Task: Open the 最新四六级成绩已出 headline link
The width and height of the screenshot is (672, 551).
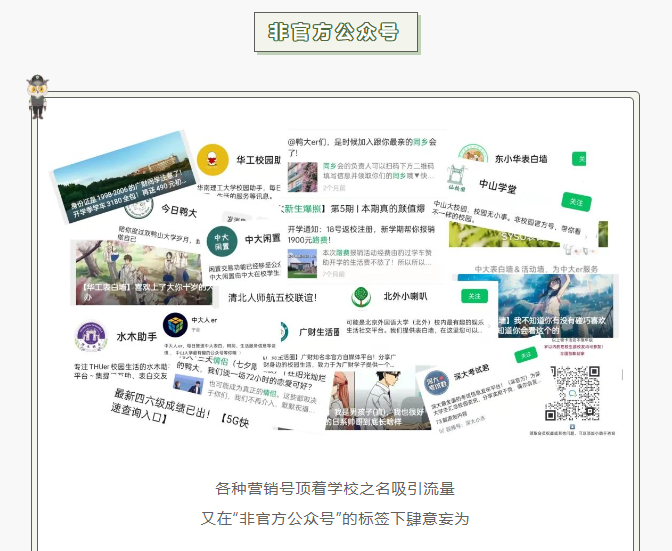Action: (x=178, y=400)
